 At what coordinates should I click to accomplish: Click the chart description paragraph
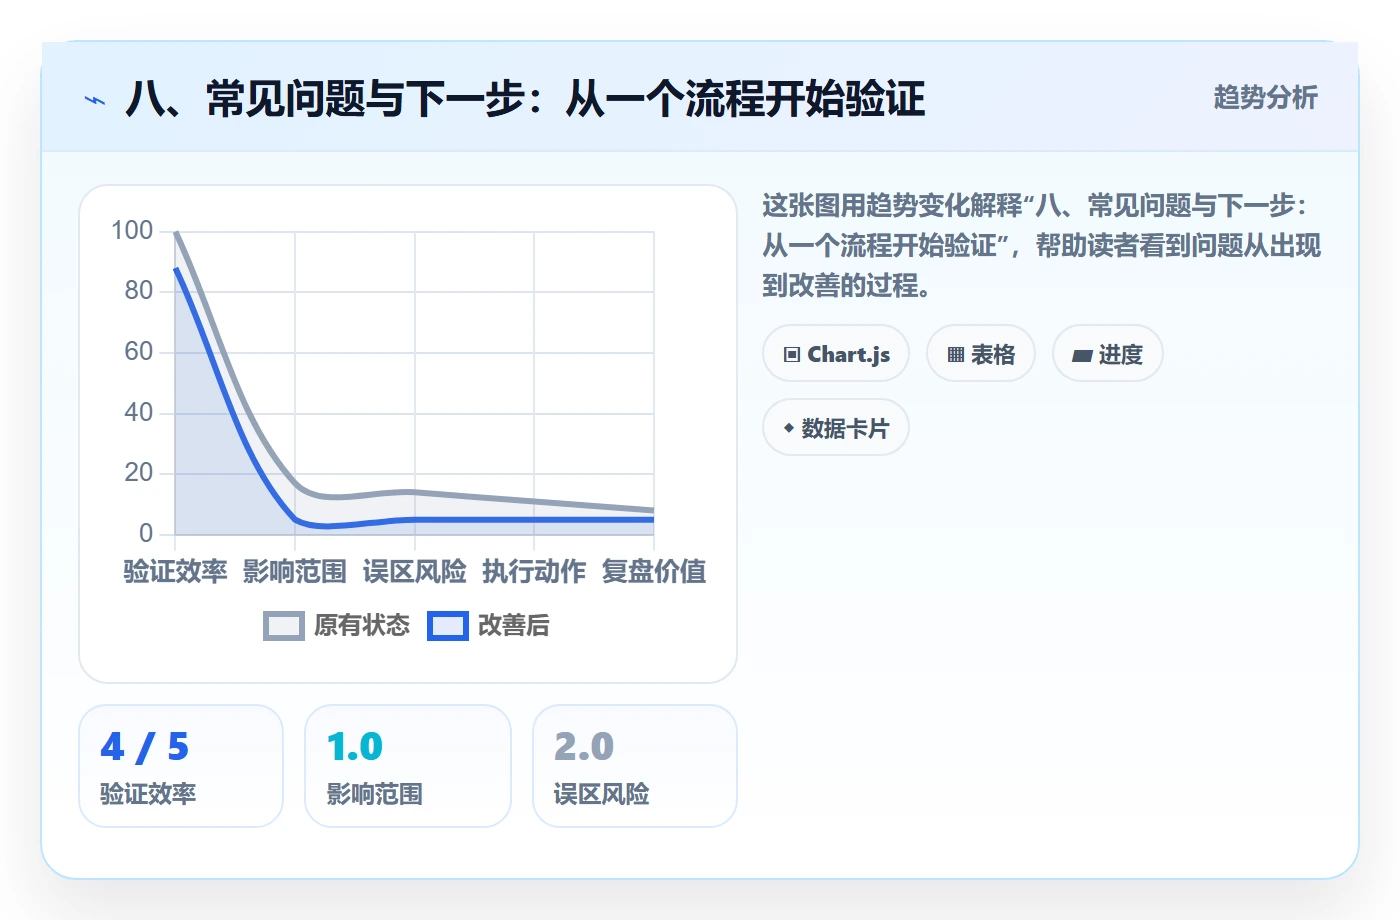point(1041,245)
